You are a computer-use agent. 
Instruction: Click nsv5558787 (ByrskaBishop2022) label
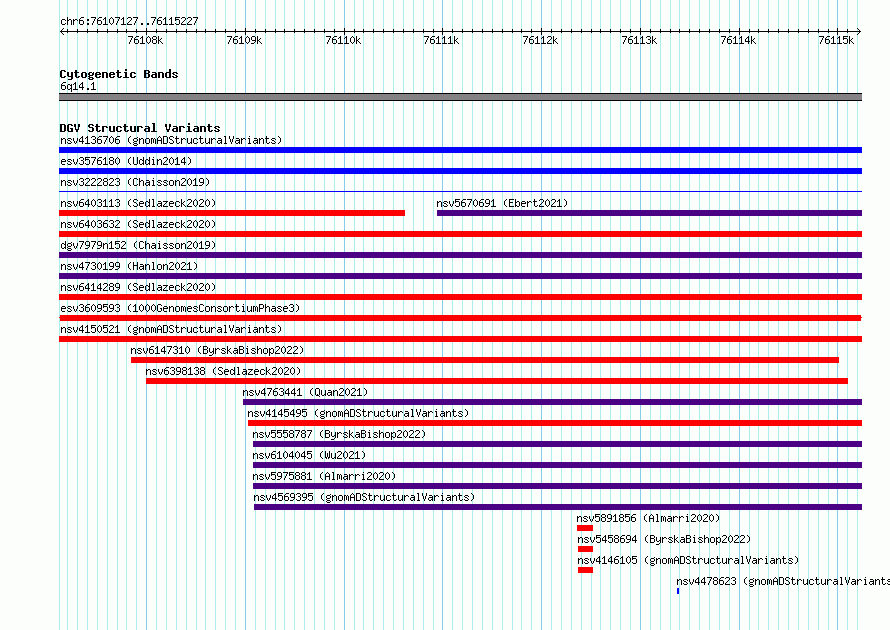(x=339, y=434)
